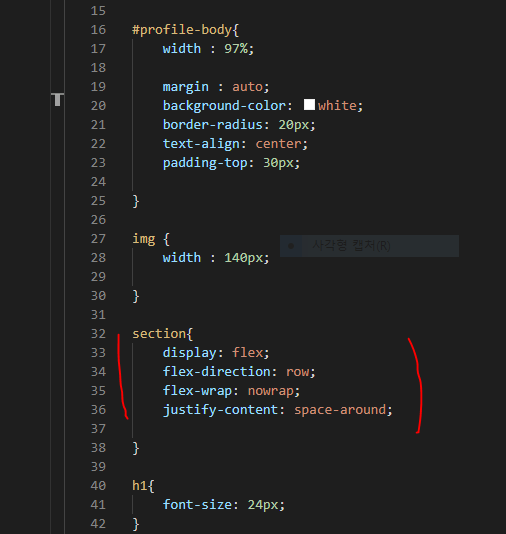Click the closing brace on line 38
Viewport: 506px width, 534px height.
[136, 448]
